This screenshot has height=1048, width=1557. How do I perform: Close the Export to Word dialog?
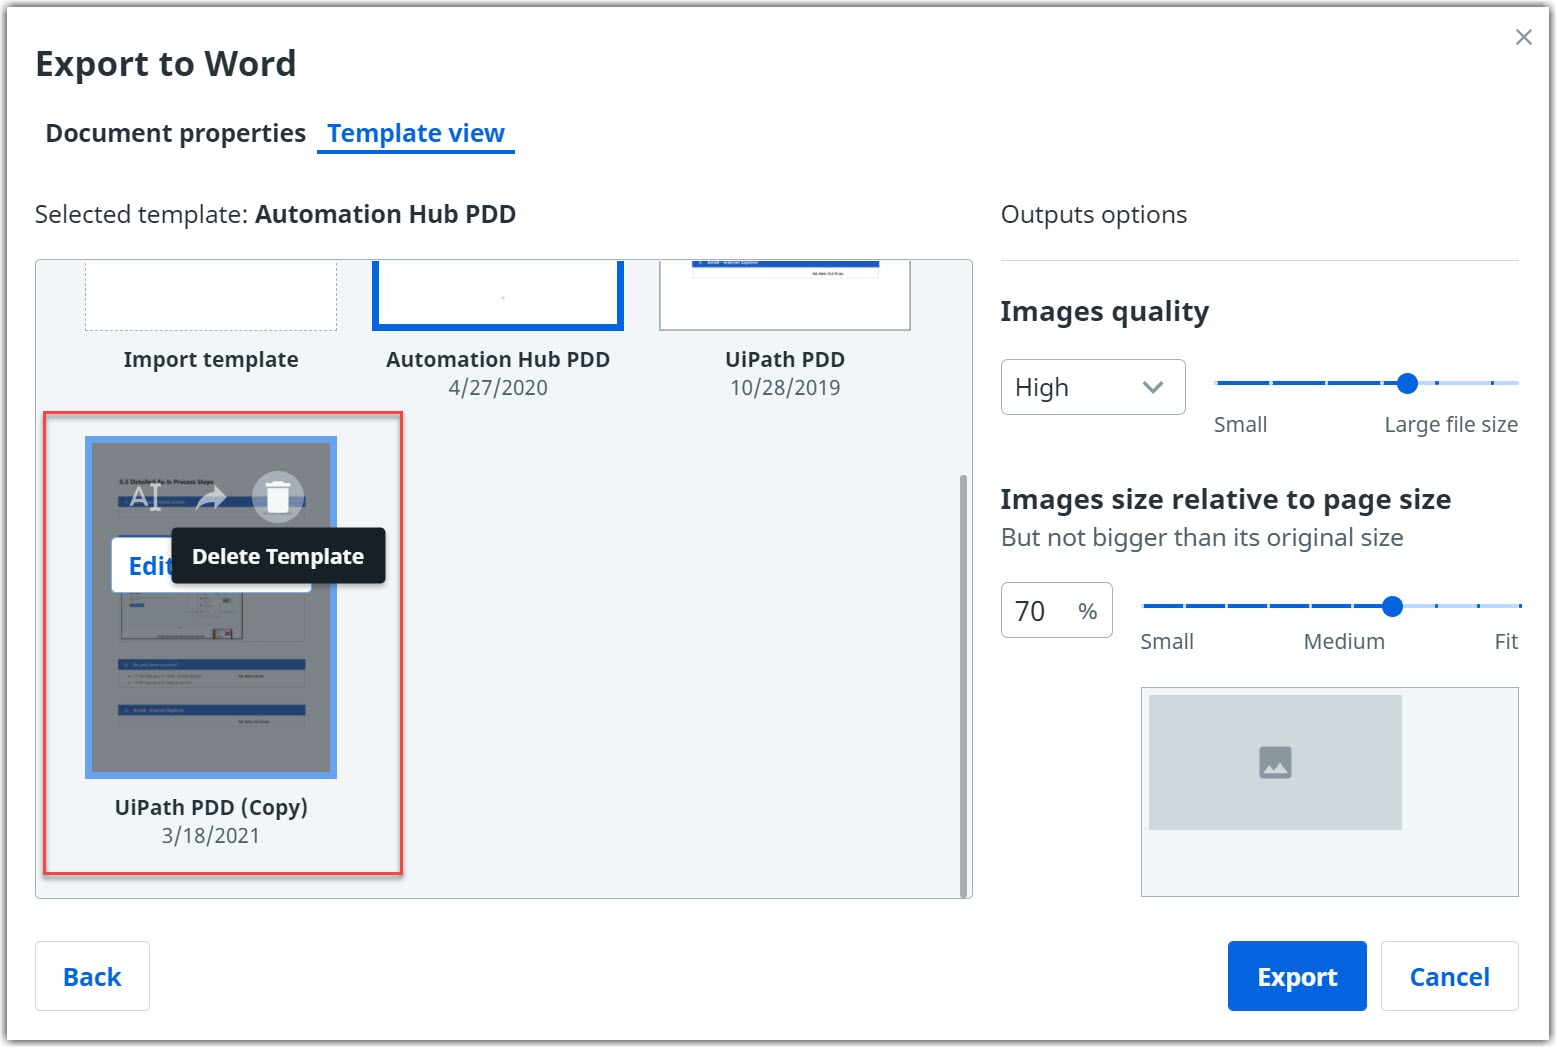coord(1523,37)
